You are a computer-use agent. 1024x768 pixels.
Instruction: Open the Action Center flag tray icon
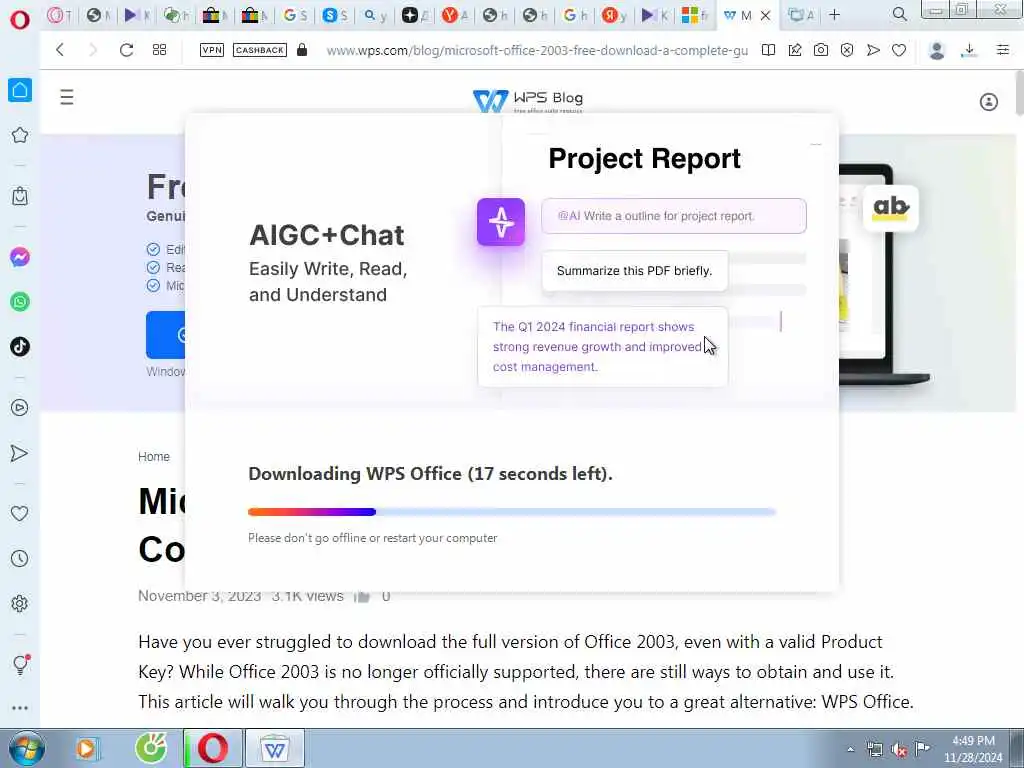click(x=922, y=749)
